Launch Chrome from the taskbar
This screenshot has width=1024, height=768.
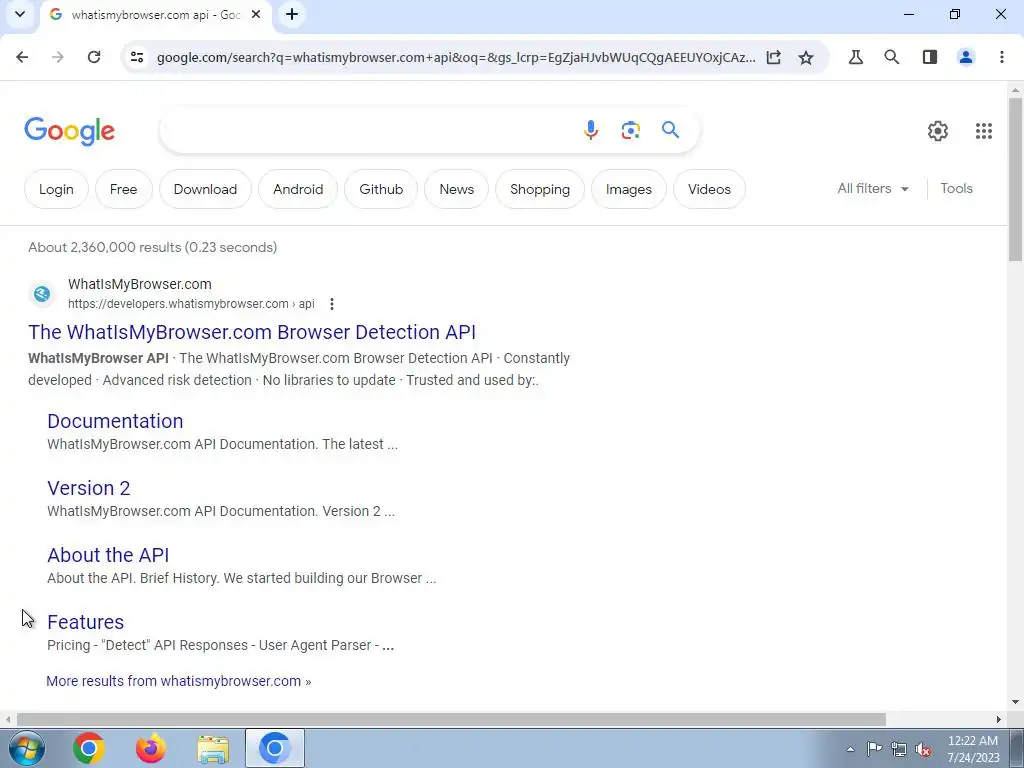click(x=89, y=748)
